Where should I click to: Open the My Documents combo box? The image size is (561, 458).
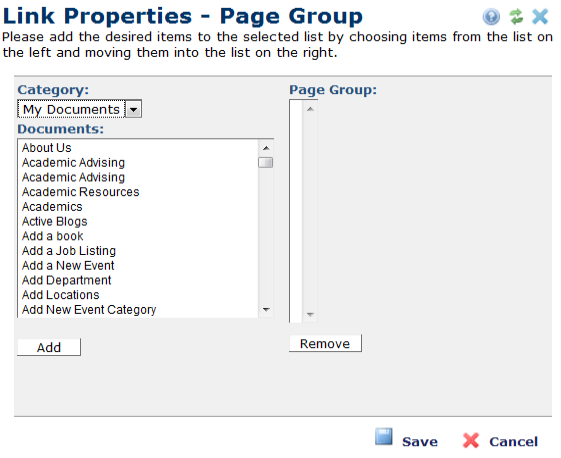79,109
